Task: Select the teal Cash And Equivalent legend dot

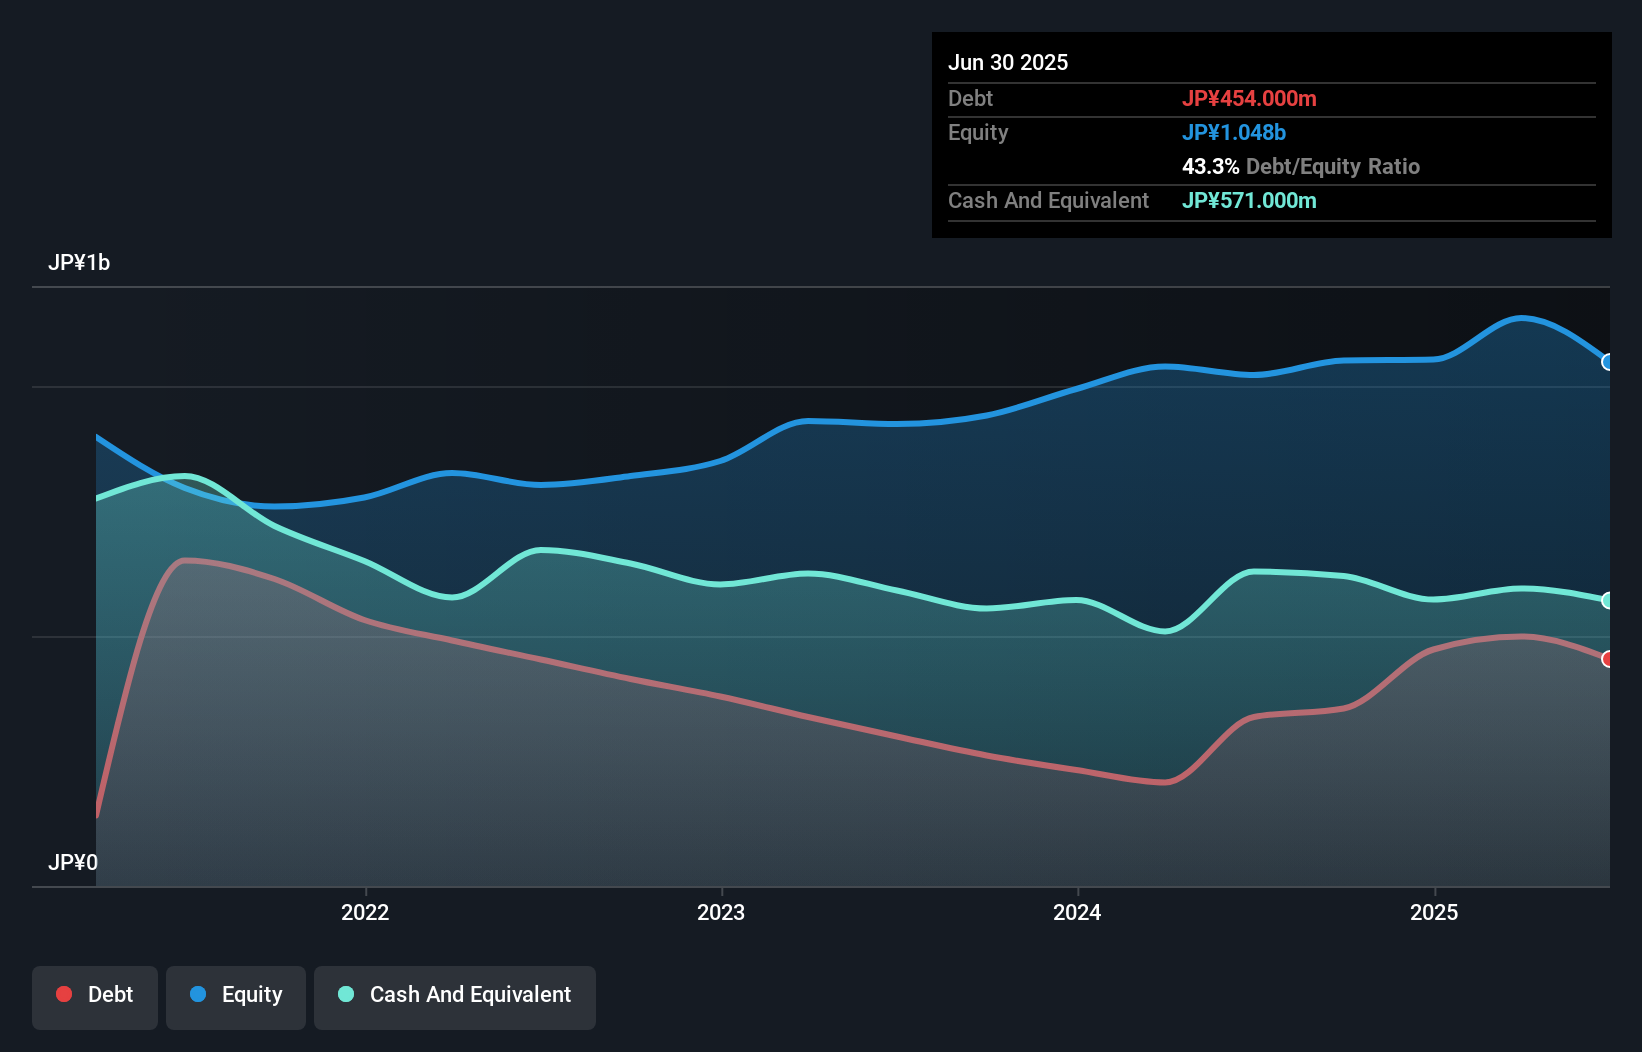Action: pos(345,994)
